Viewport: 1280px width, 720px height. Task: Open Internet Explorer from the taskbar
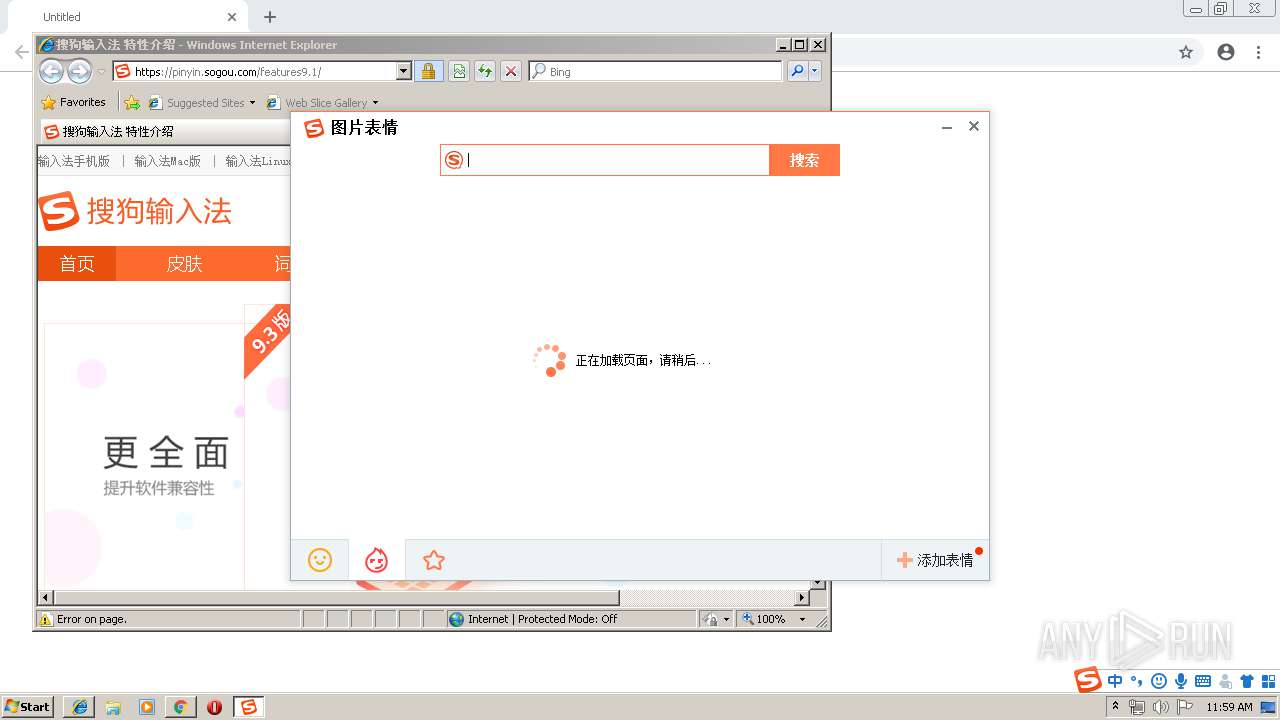pos(80,707)
